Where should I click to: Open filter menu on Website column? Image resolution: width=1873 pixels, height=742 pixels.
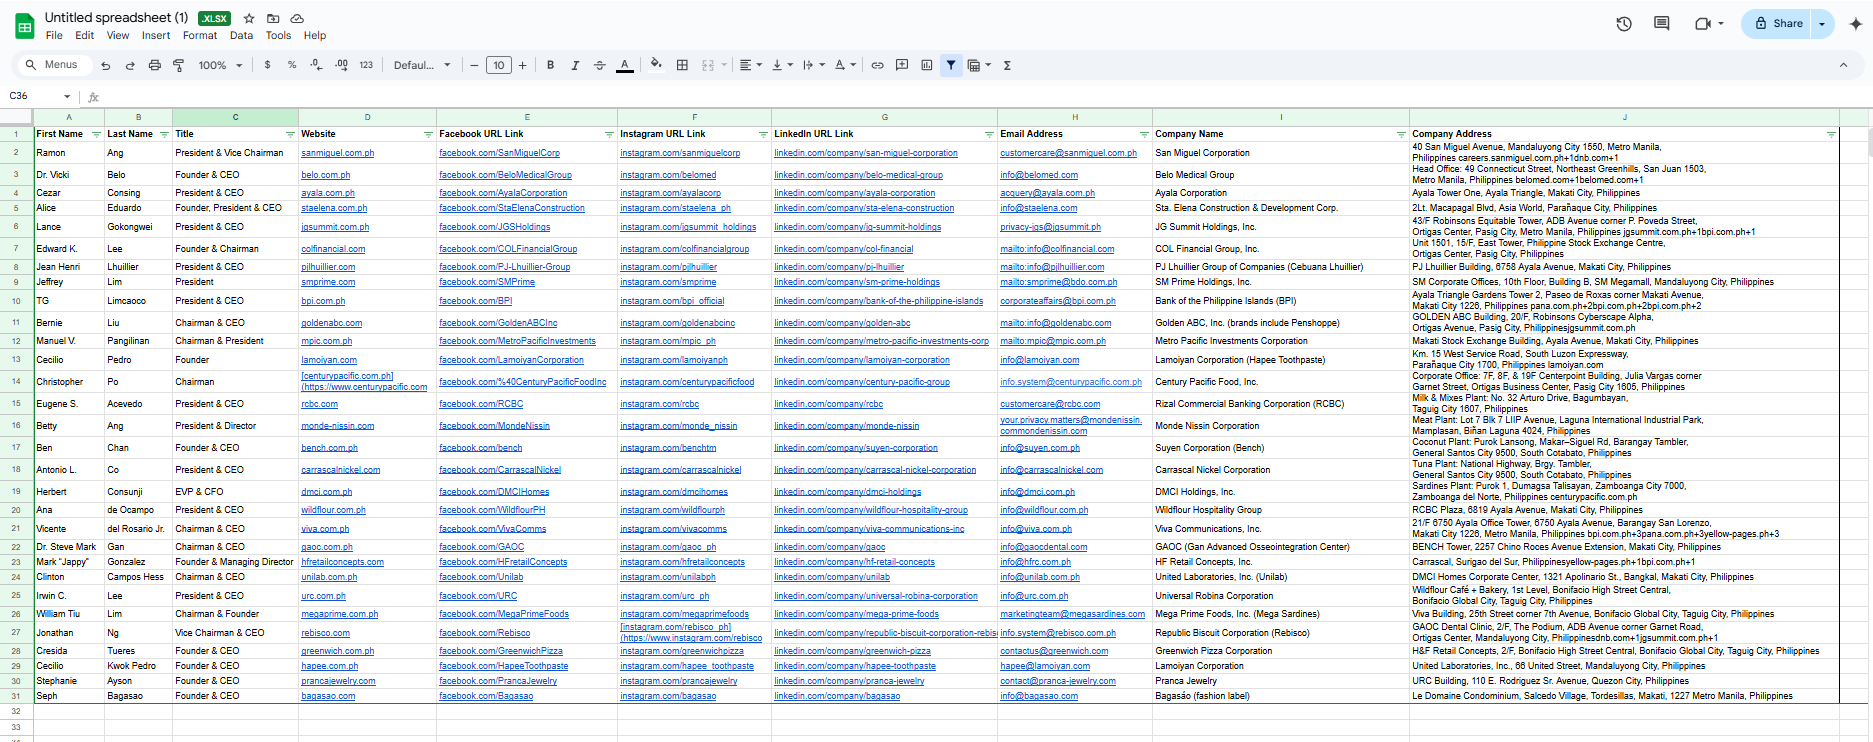(428, 134)
